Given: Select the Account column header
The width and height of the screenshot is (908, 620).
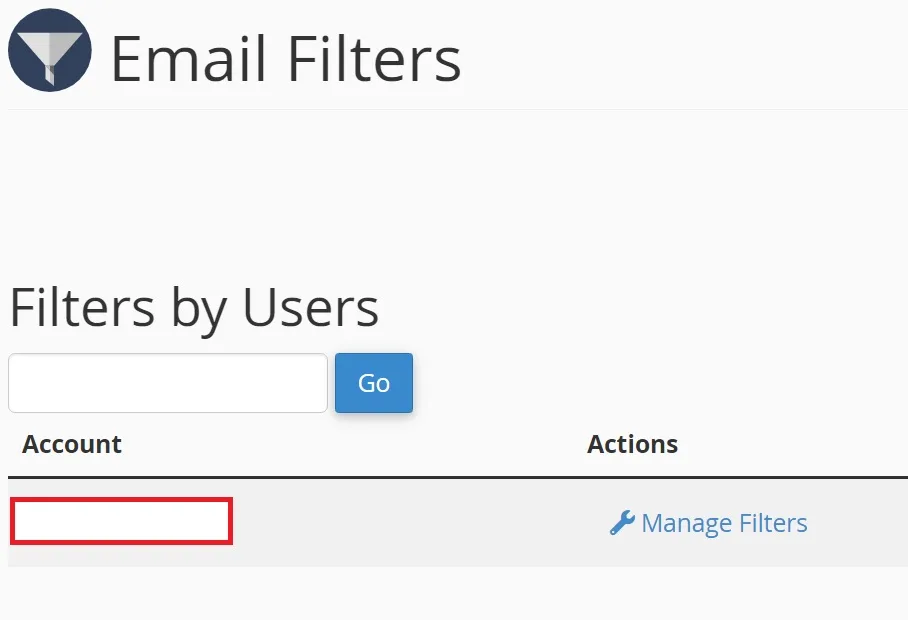Looking at the screenshot, I should [72, 445].
